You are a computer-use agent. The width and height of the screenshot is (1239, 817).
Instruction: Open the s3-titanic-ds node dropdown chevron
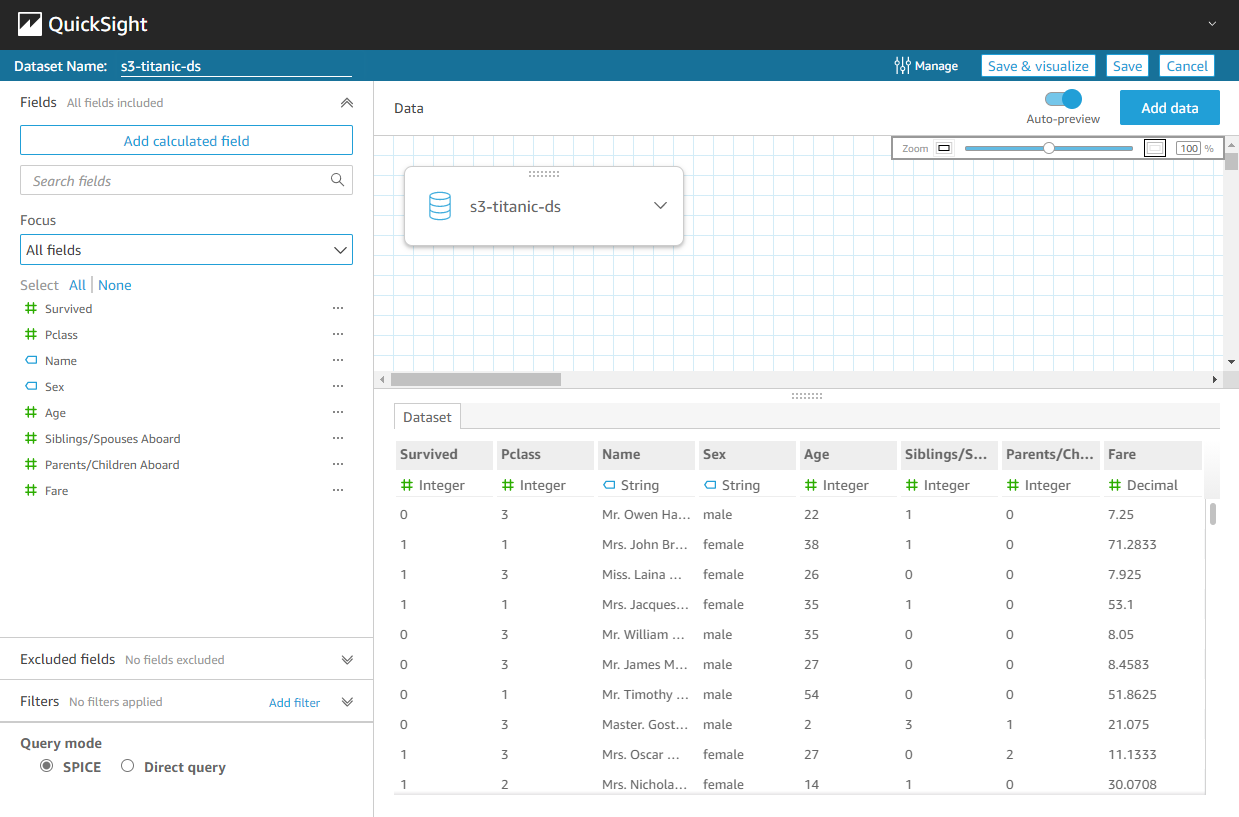click(660, 205)
